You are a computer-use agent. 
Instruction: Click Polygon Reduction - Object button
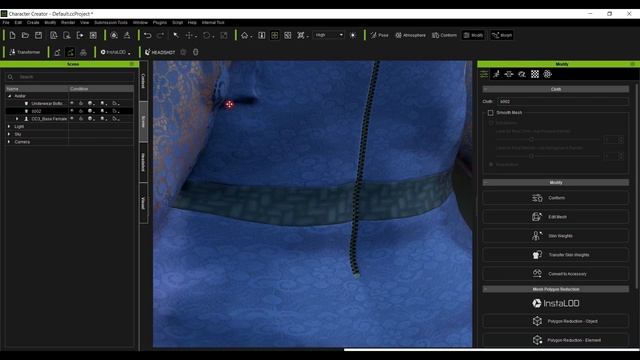coord(556,321)
